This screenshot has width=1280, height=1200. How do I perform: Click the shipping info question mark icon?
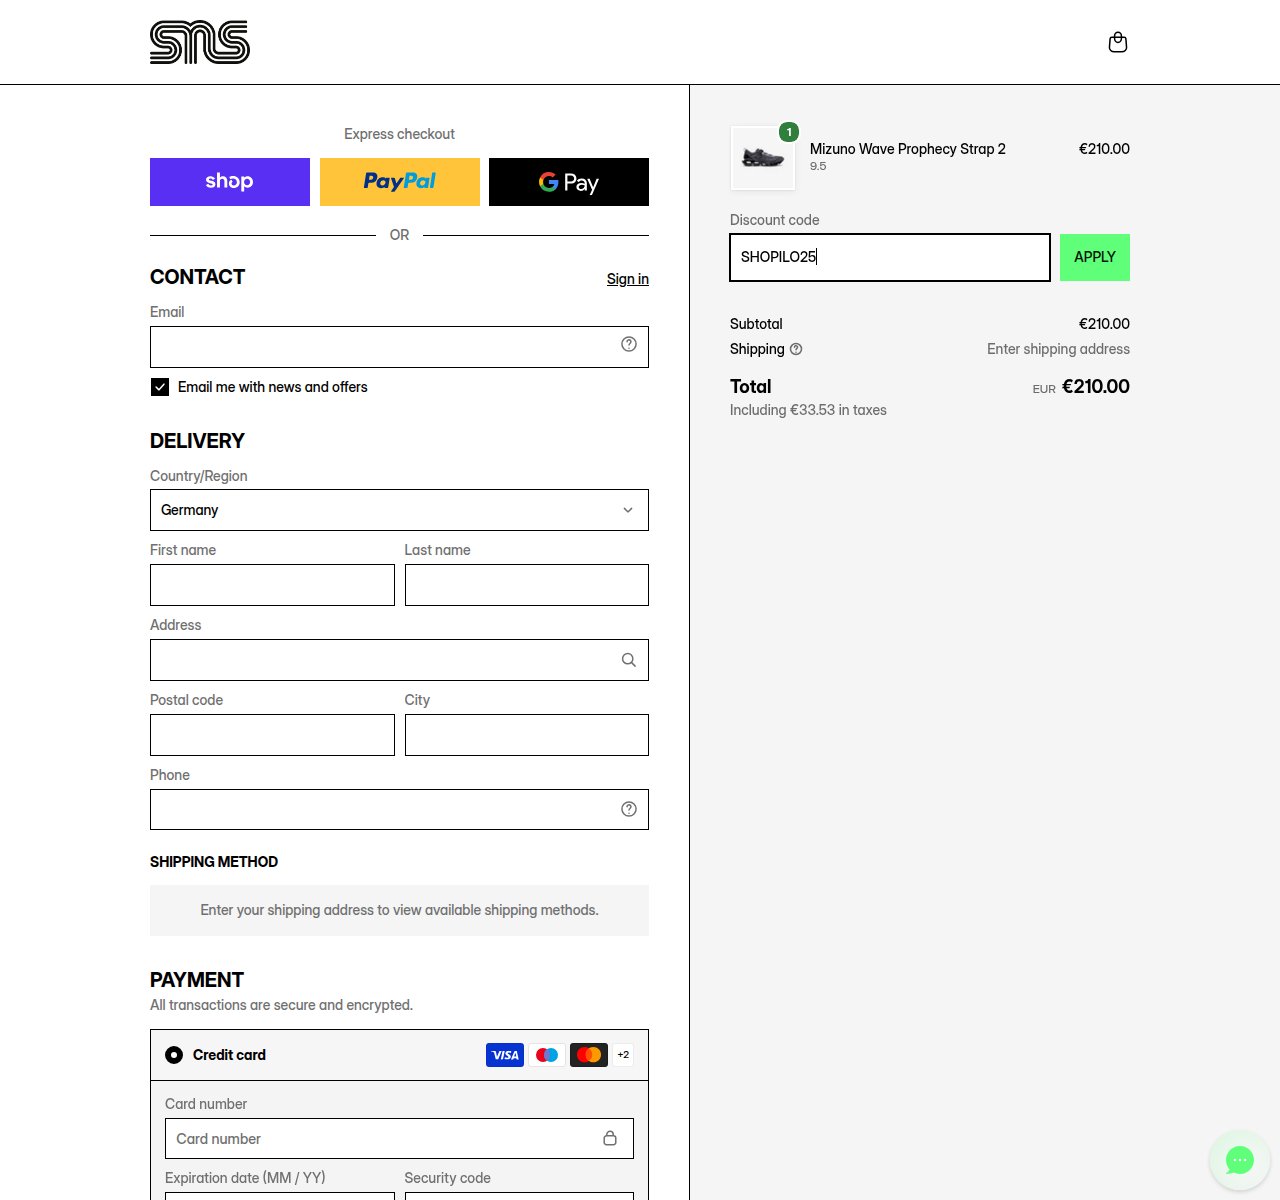[796, 349]
